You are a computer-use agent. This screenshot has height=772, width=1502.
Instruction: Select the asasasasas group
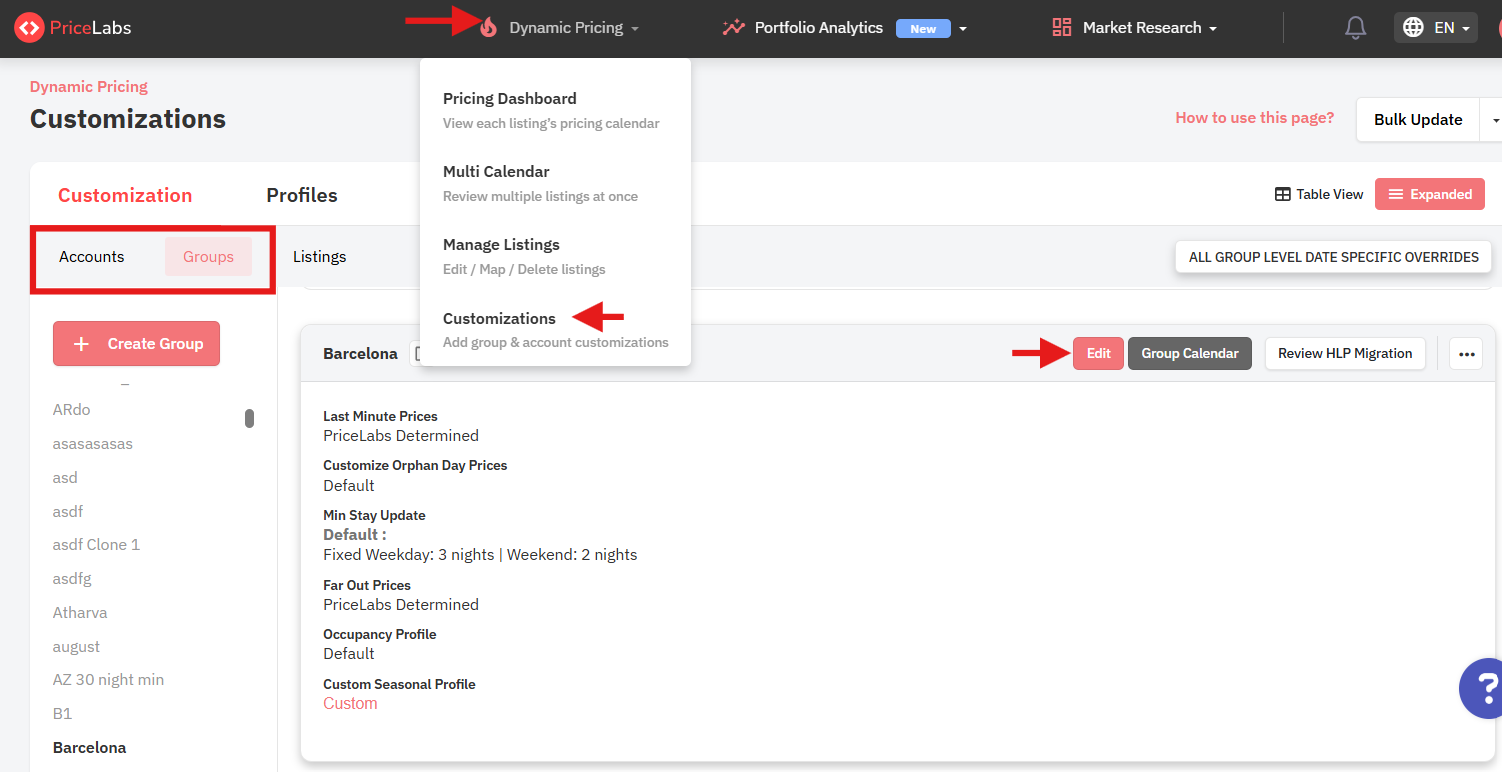coord(93,444)
